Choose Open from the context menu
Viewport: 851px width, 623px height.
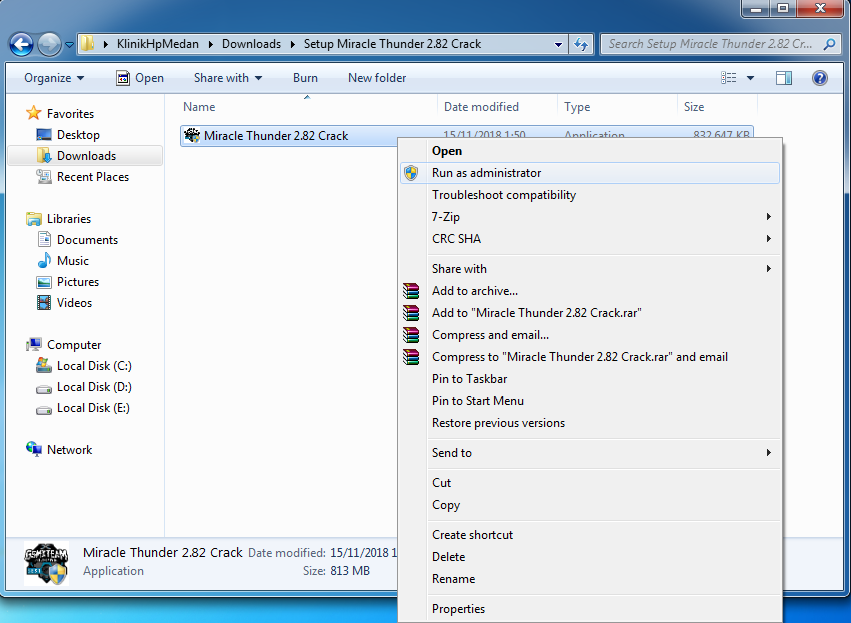point(590,151)
